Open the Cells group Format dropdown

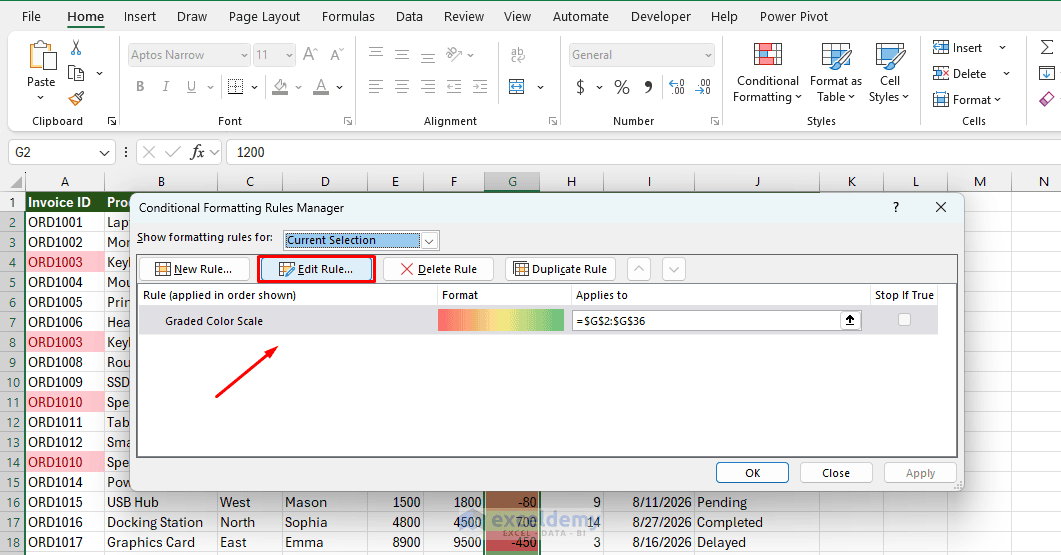click(966, 99)
